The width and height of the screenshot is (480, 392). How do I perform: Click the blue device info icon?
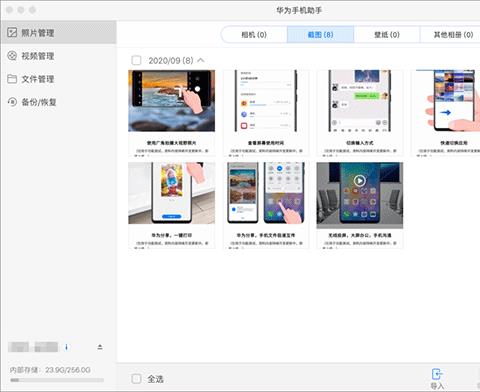(66, 347)
